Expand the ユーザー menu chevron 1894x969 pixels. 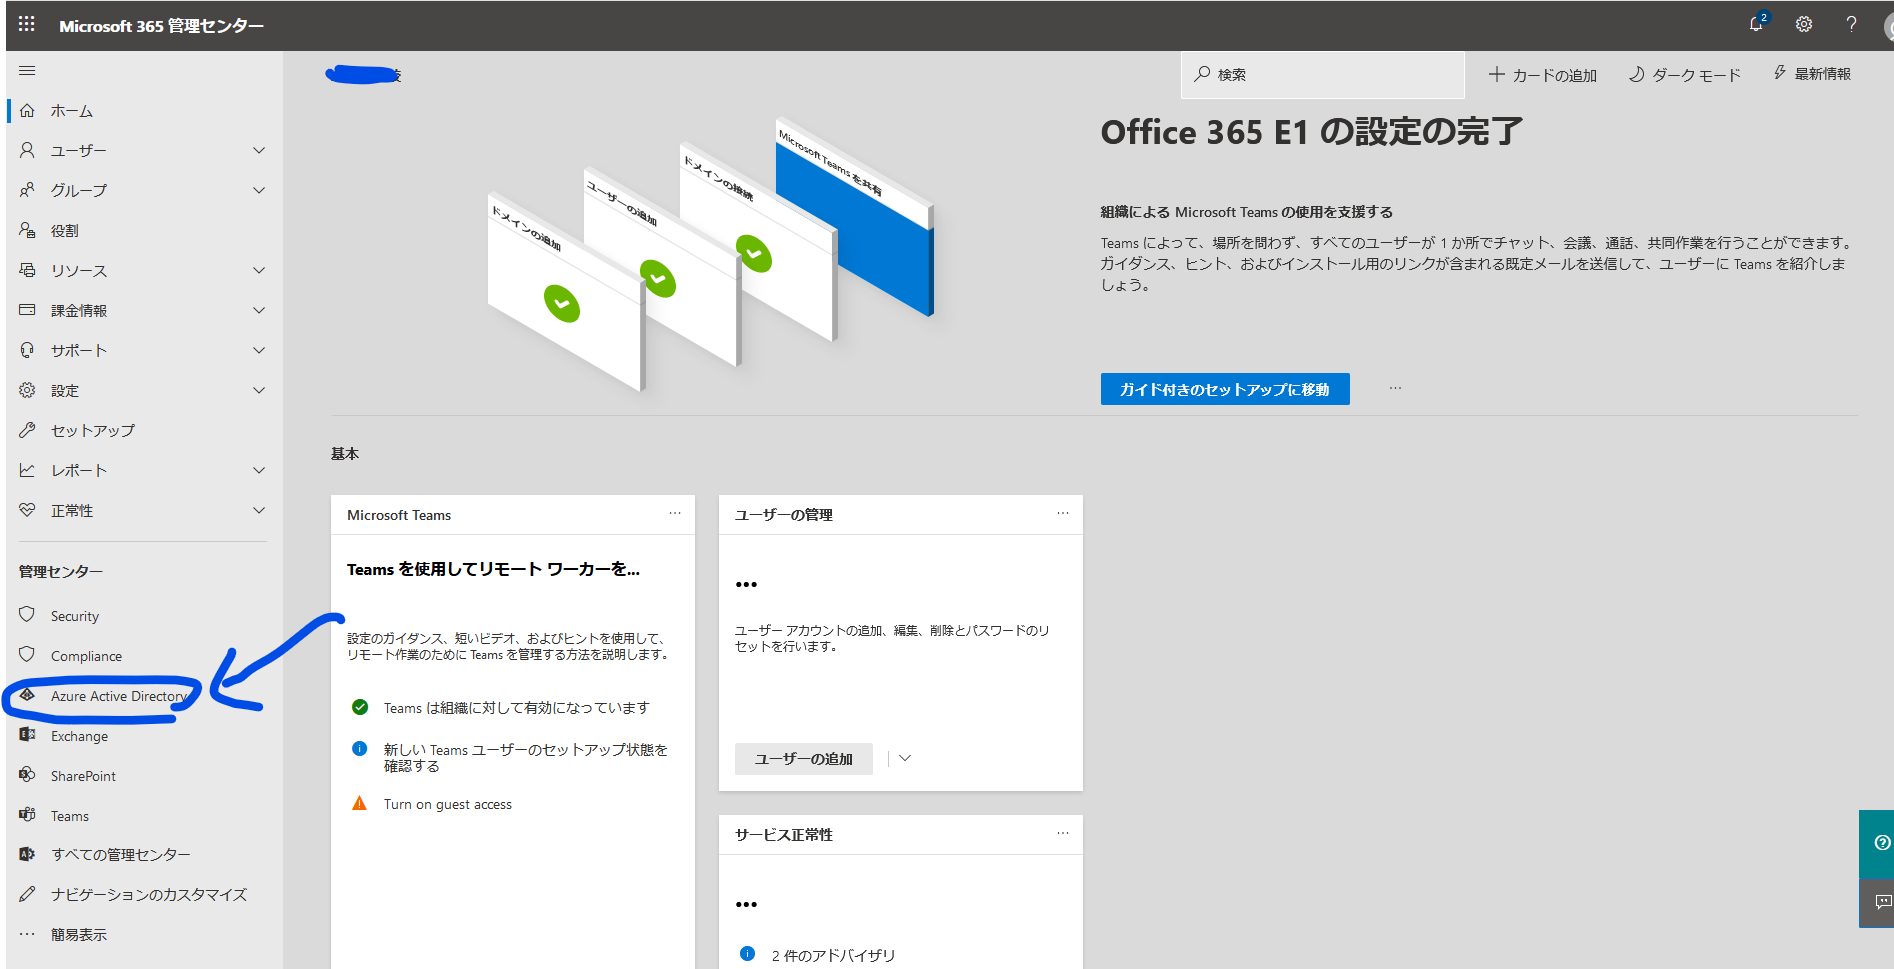pyautogui.click(x=259, y=150)
